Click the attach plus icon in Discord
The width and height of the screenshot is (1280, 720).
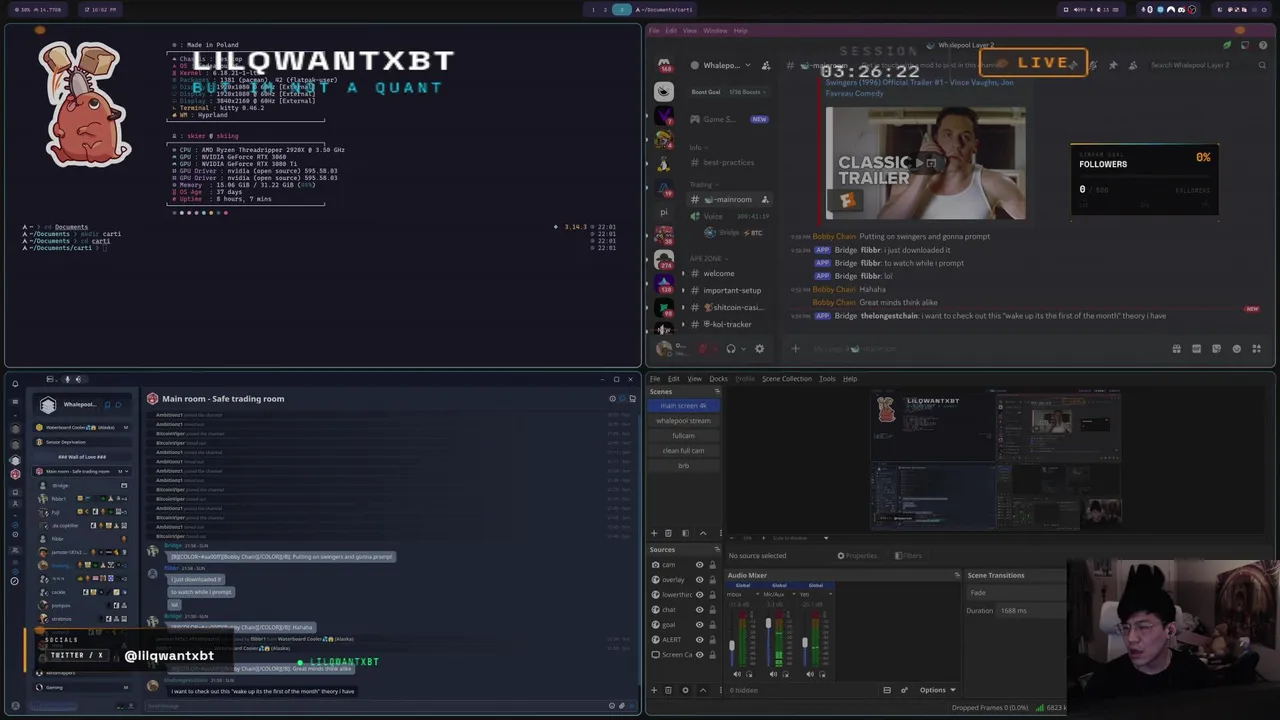(795, 349)
